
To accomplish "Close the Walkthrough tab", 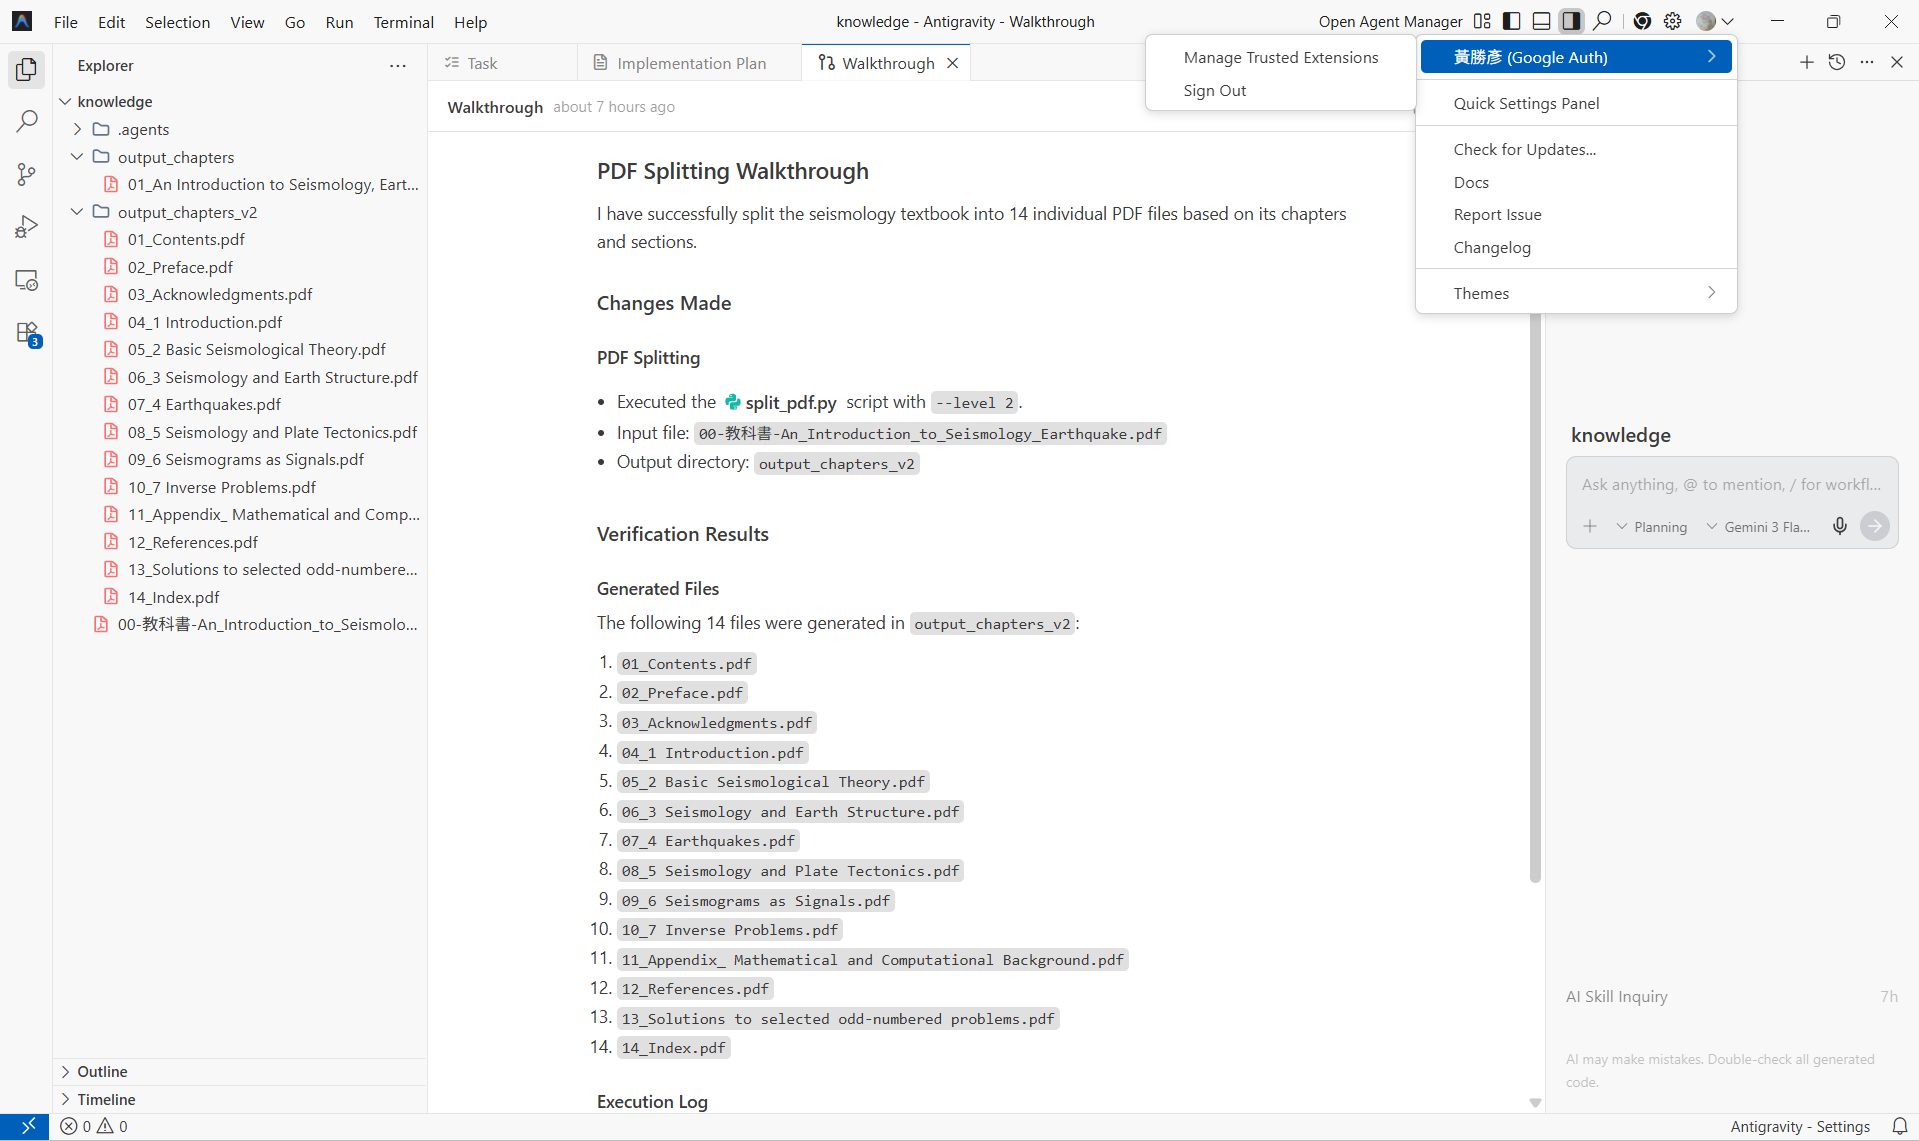I will click(x=953, y=63).
